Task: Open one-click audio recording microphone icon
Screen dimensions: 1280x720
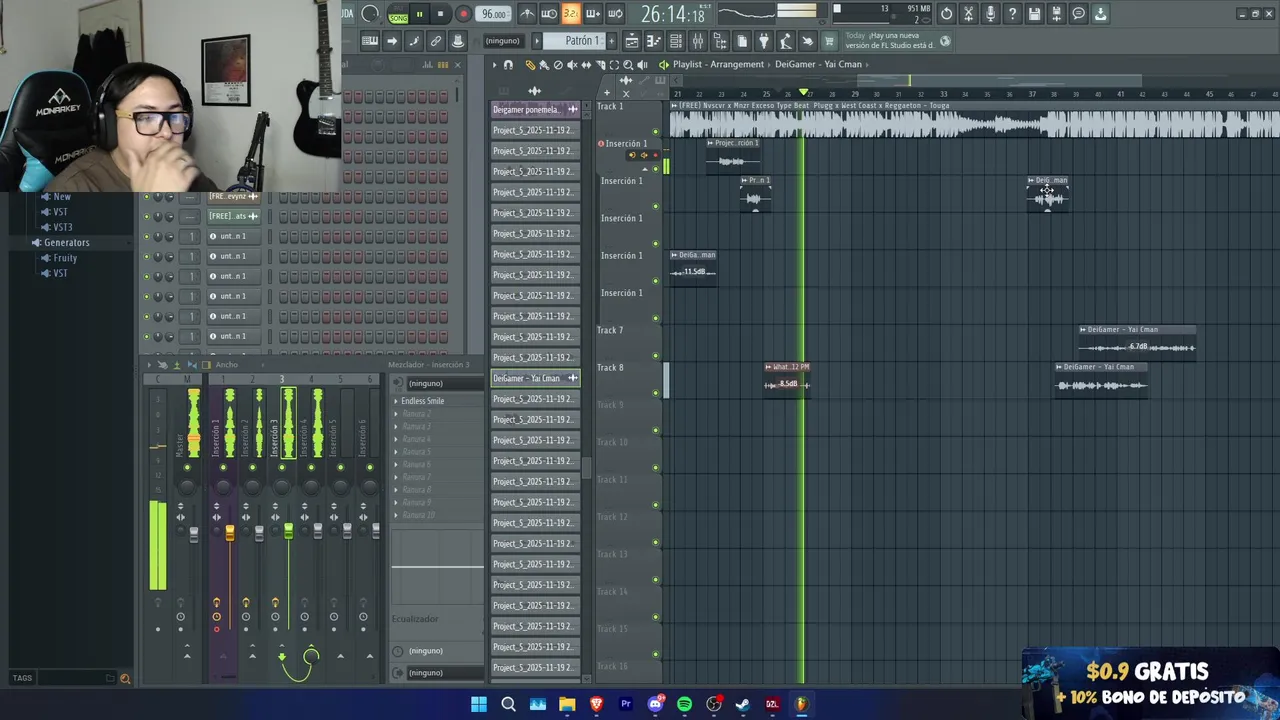Action: pyautogui.click(x=990, y=14)
